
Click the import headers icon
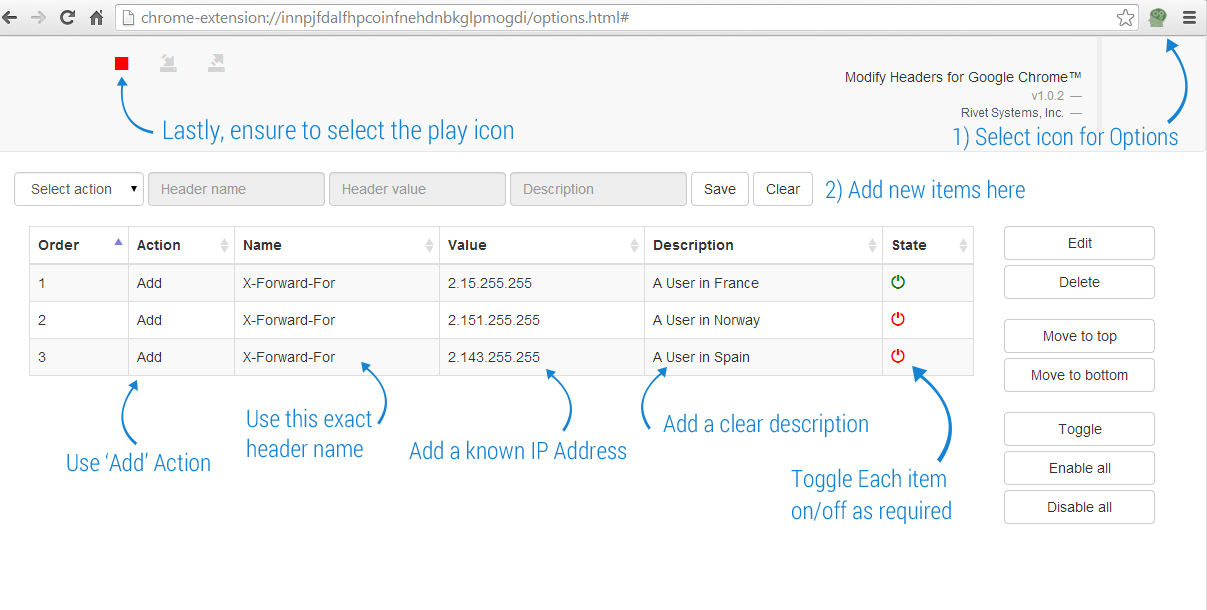coord(169,63)
